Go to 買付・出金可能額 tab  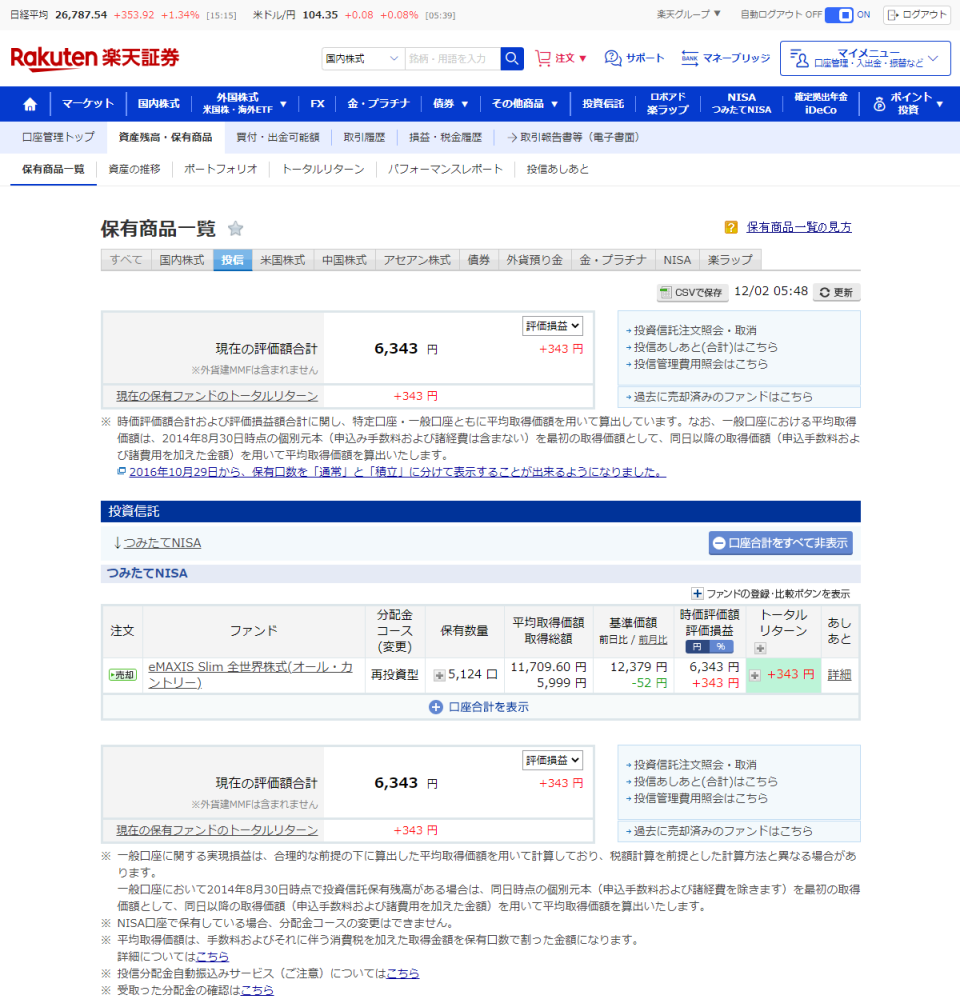277,137
